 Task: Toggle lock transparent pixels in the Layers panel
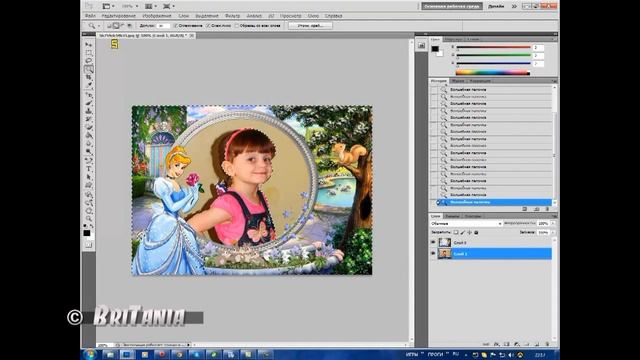(x=456, y=232)
